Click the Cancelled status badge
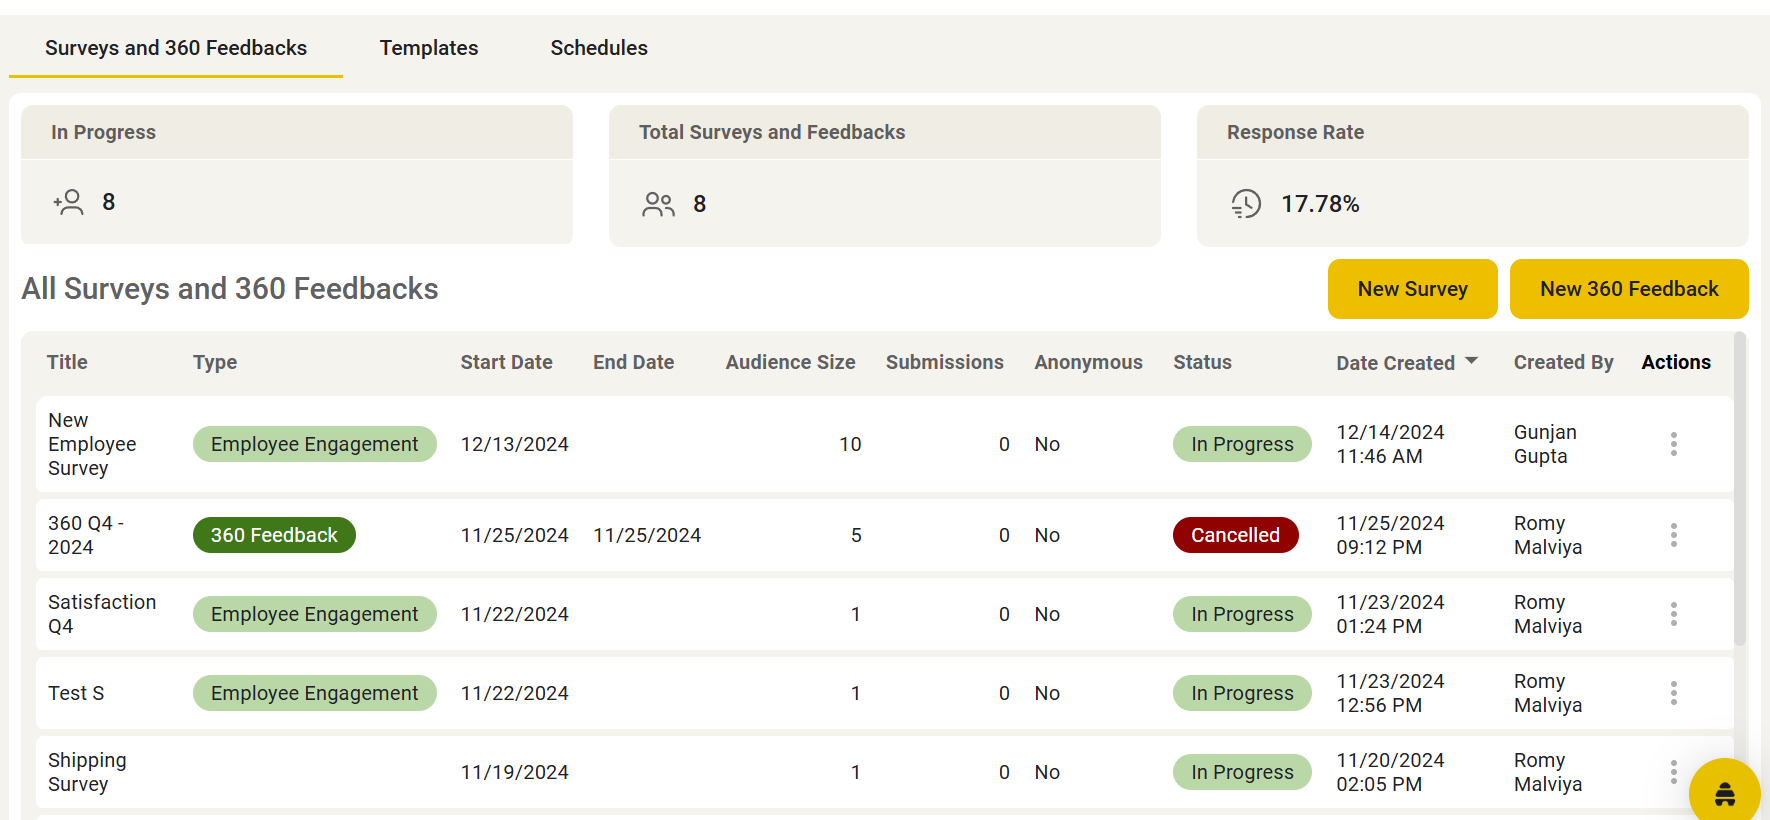 coord(1235,535)
